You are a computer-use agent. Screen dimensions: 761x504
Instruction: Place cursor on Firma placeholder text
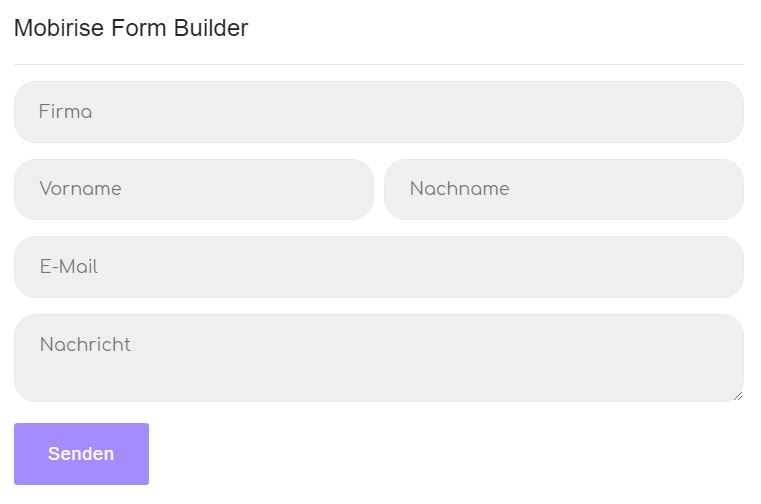pos(65,112)
